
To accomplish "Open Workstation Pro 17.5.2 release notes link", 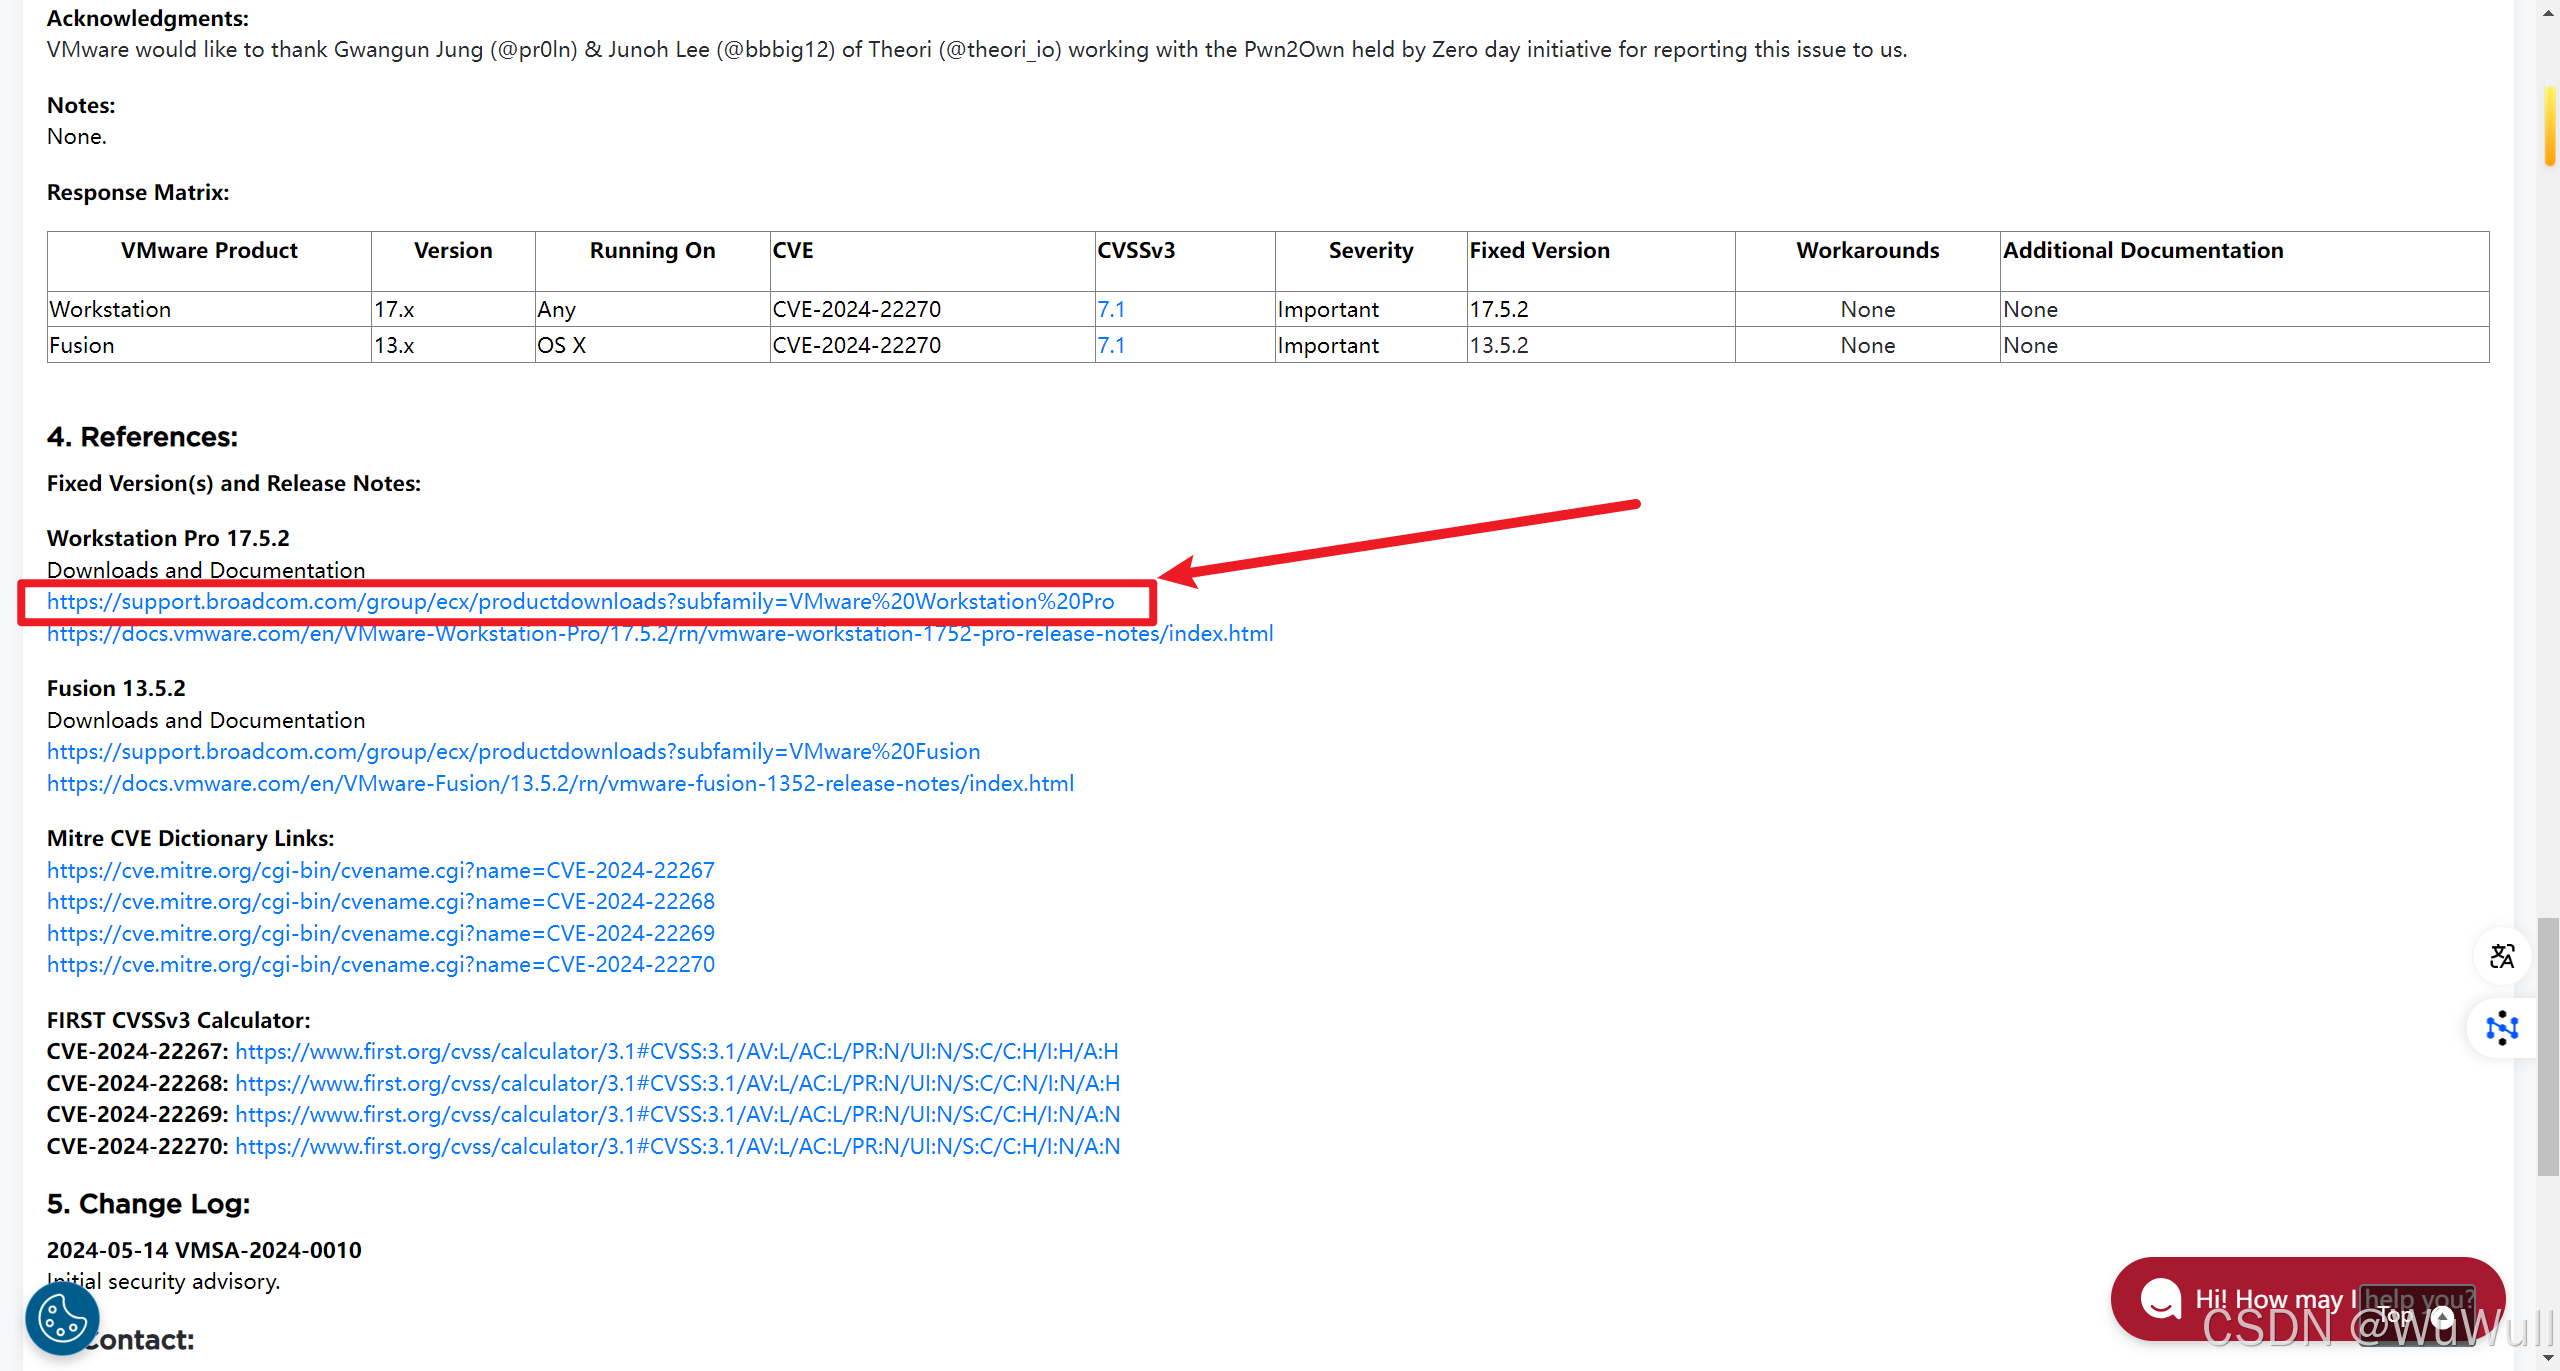I will click(660, 634).
